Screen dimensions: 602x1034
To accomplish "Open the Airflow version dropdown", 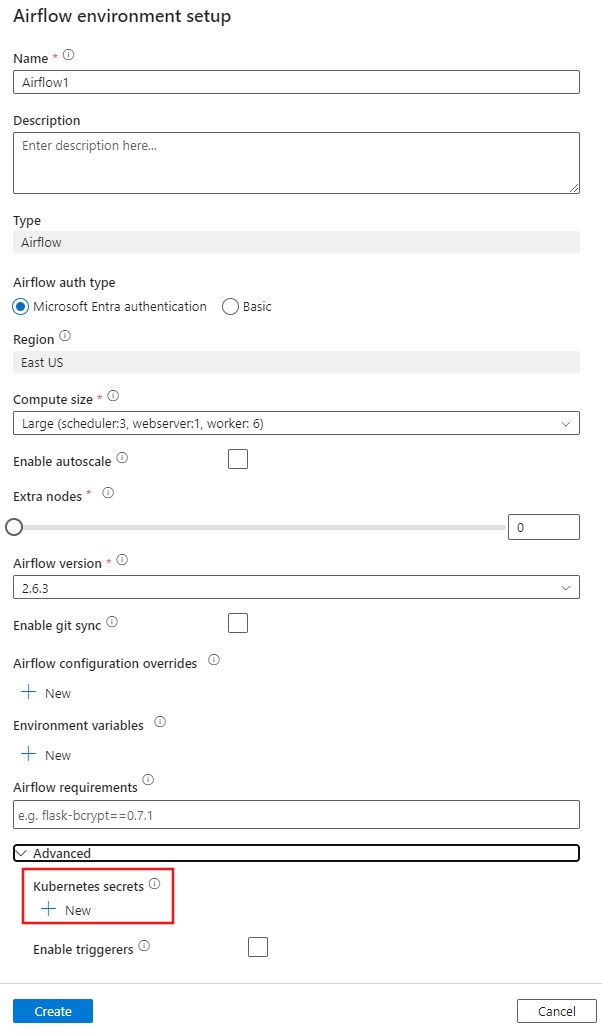I will 296,588.
